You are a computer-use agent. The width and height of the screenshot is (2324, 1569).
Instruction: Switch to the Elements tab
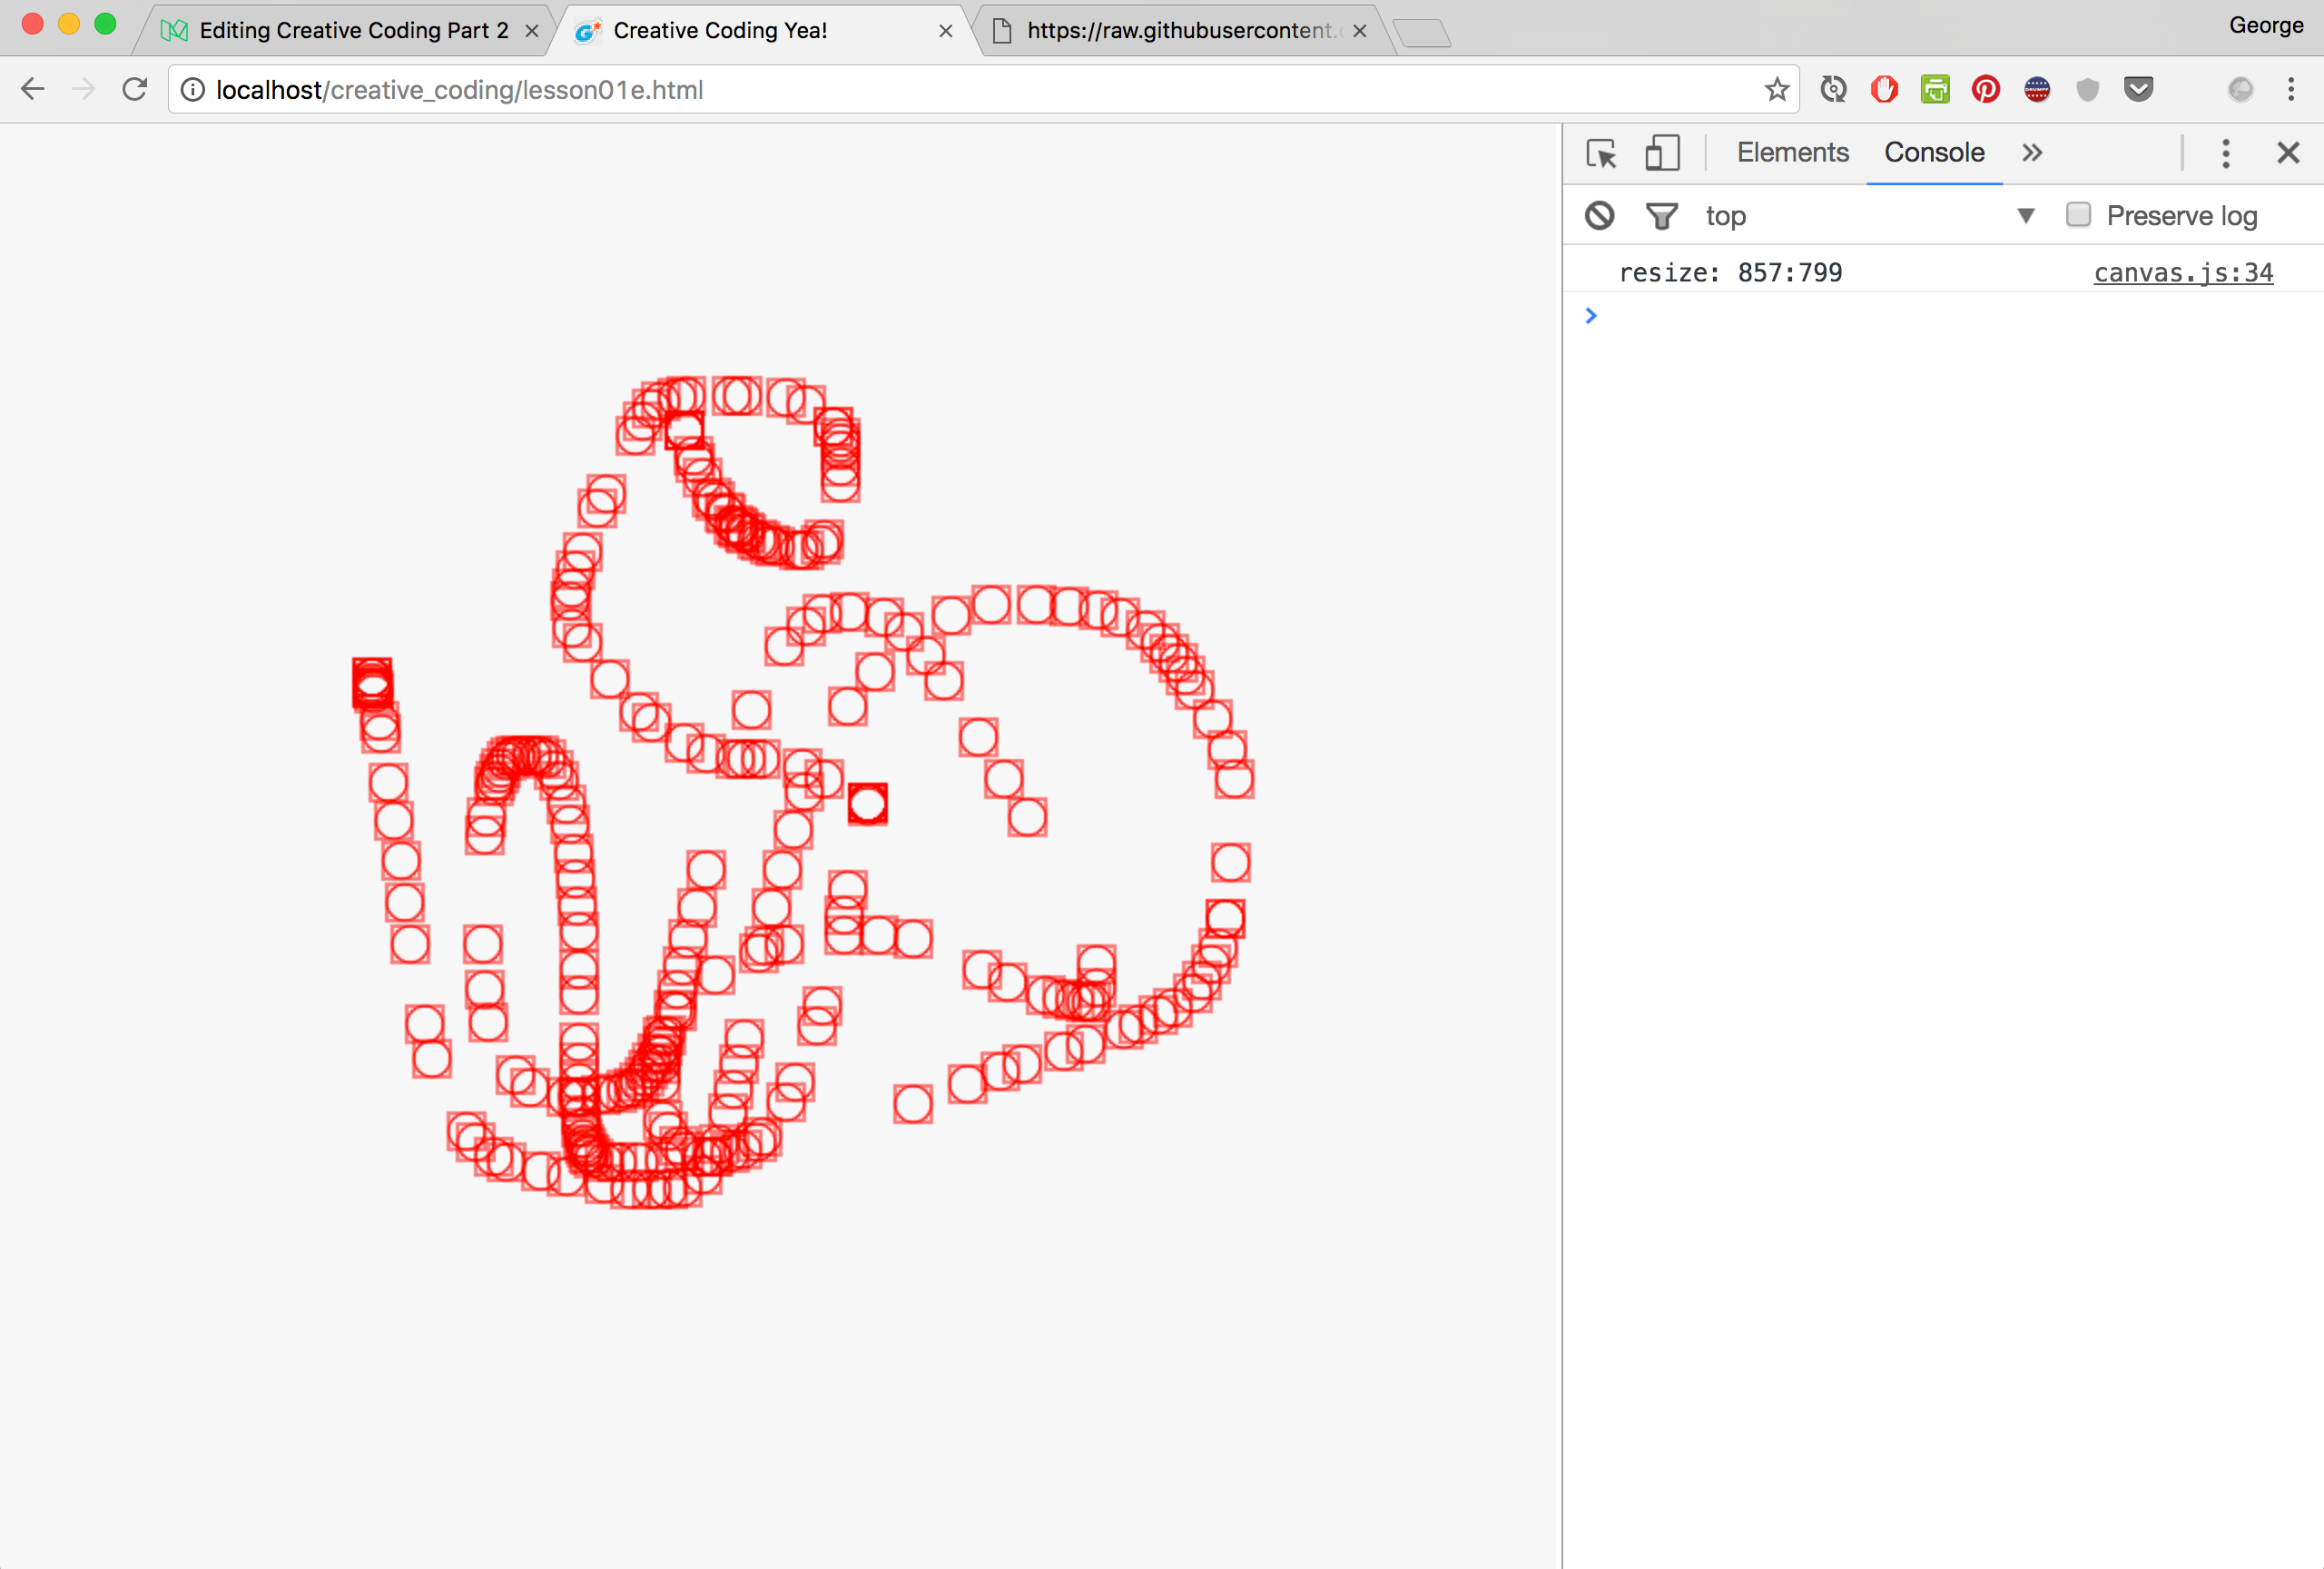coord(1792,153)
